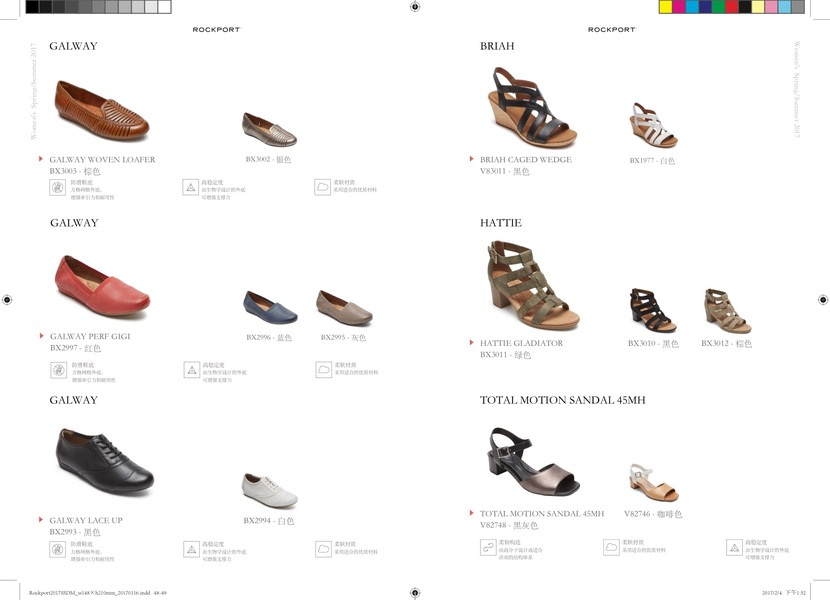Click the stability triangle icon in Galway Woven Loafer row

191,187
